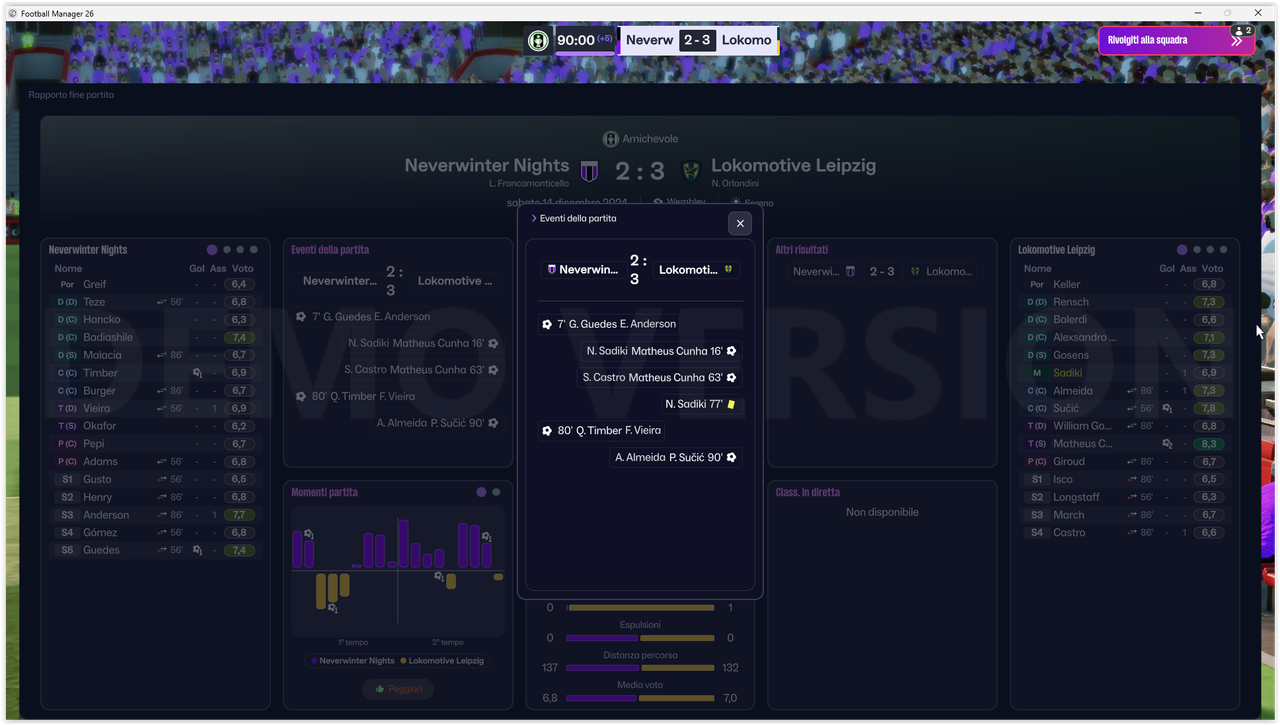Open the notifications counter showing 2

click(x=1243, y=31)
